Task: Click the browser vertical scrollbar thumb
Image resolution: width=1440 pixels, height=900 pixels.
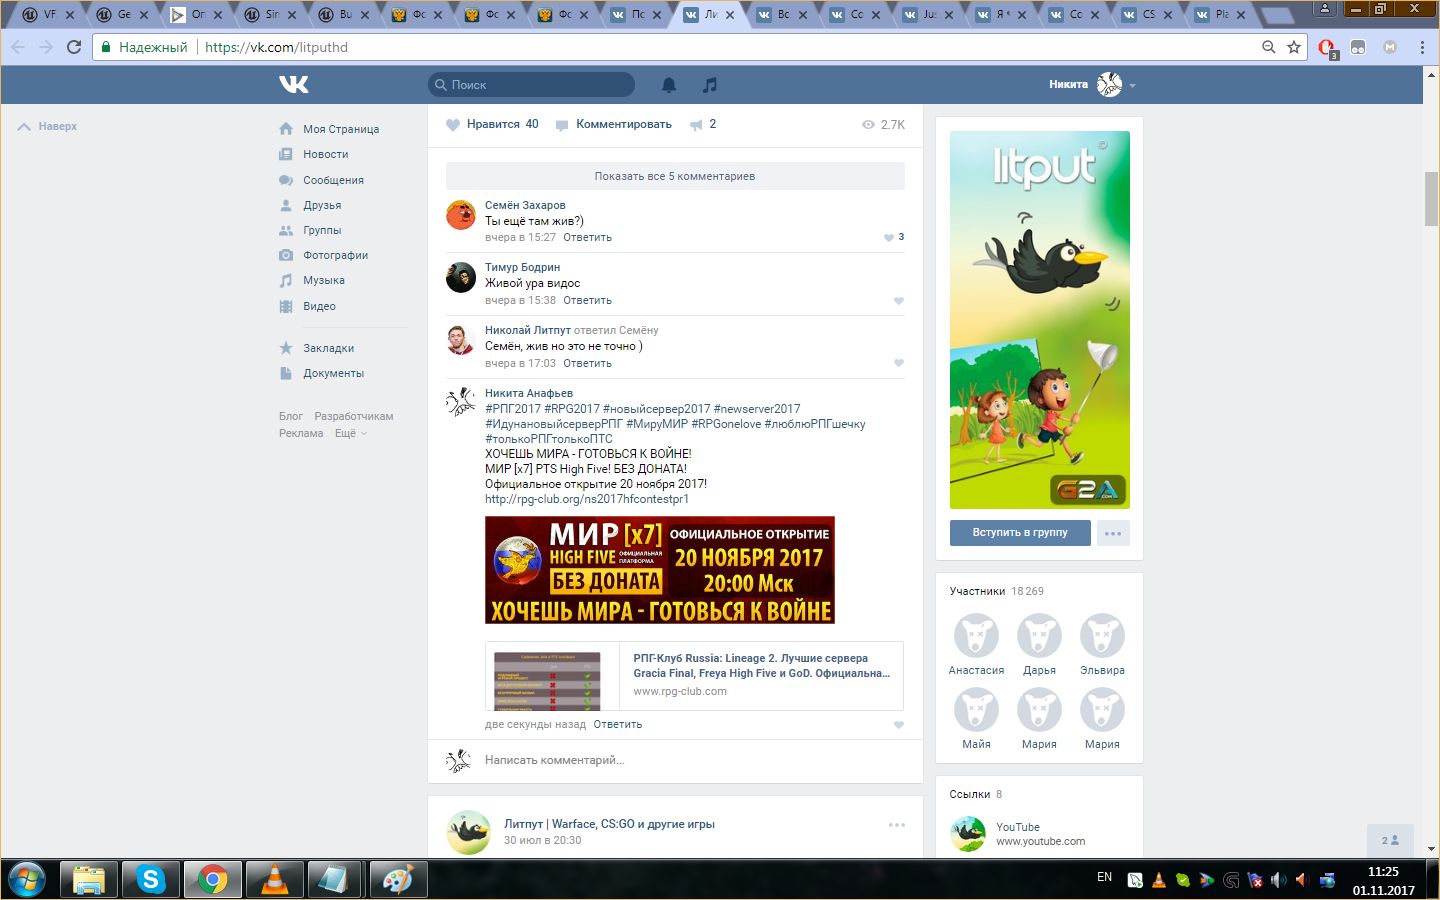Action: point(1431,198)
